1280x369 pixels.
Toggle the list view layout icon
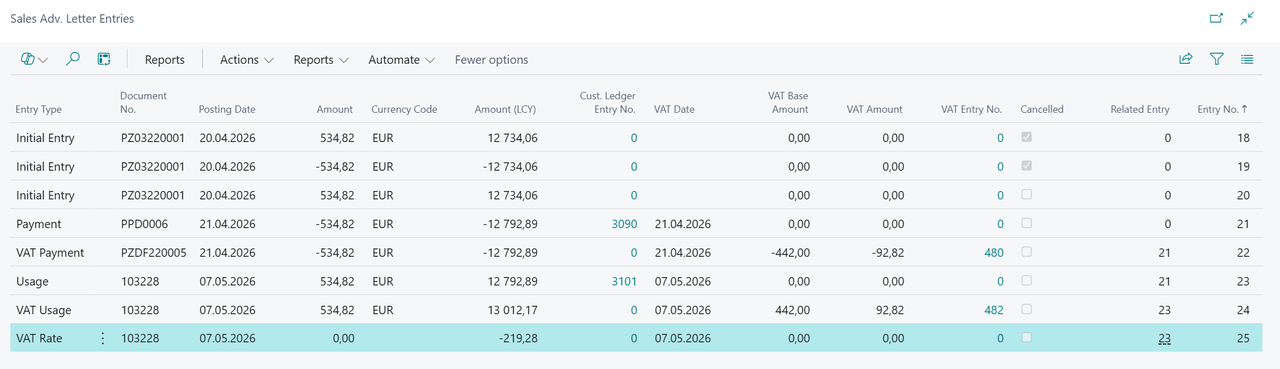(x=1247, y=60)
